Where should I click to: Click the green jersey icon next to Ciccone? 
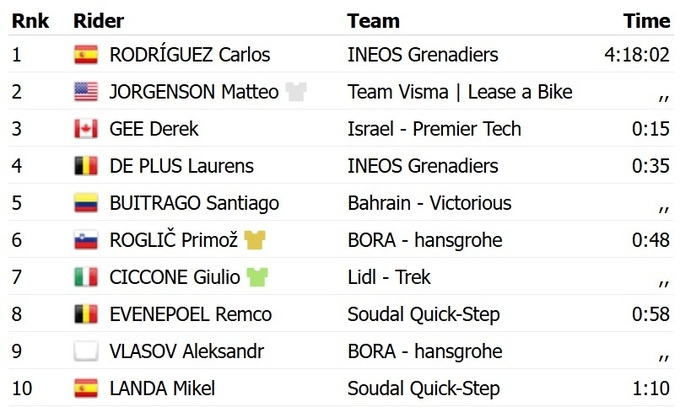coord(258,277)
